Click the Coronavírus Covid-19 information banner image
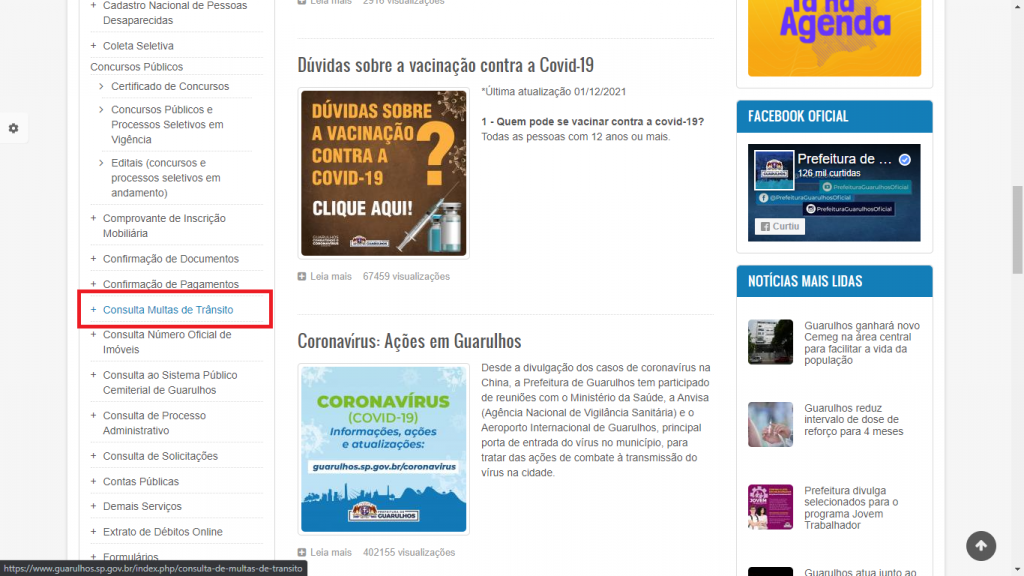1024x576 pixels. coord(384,448)
